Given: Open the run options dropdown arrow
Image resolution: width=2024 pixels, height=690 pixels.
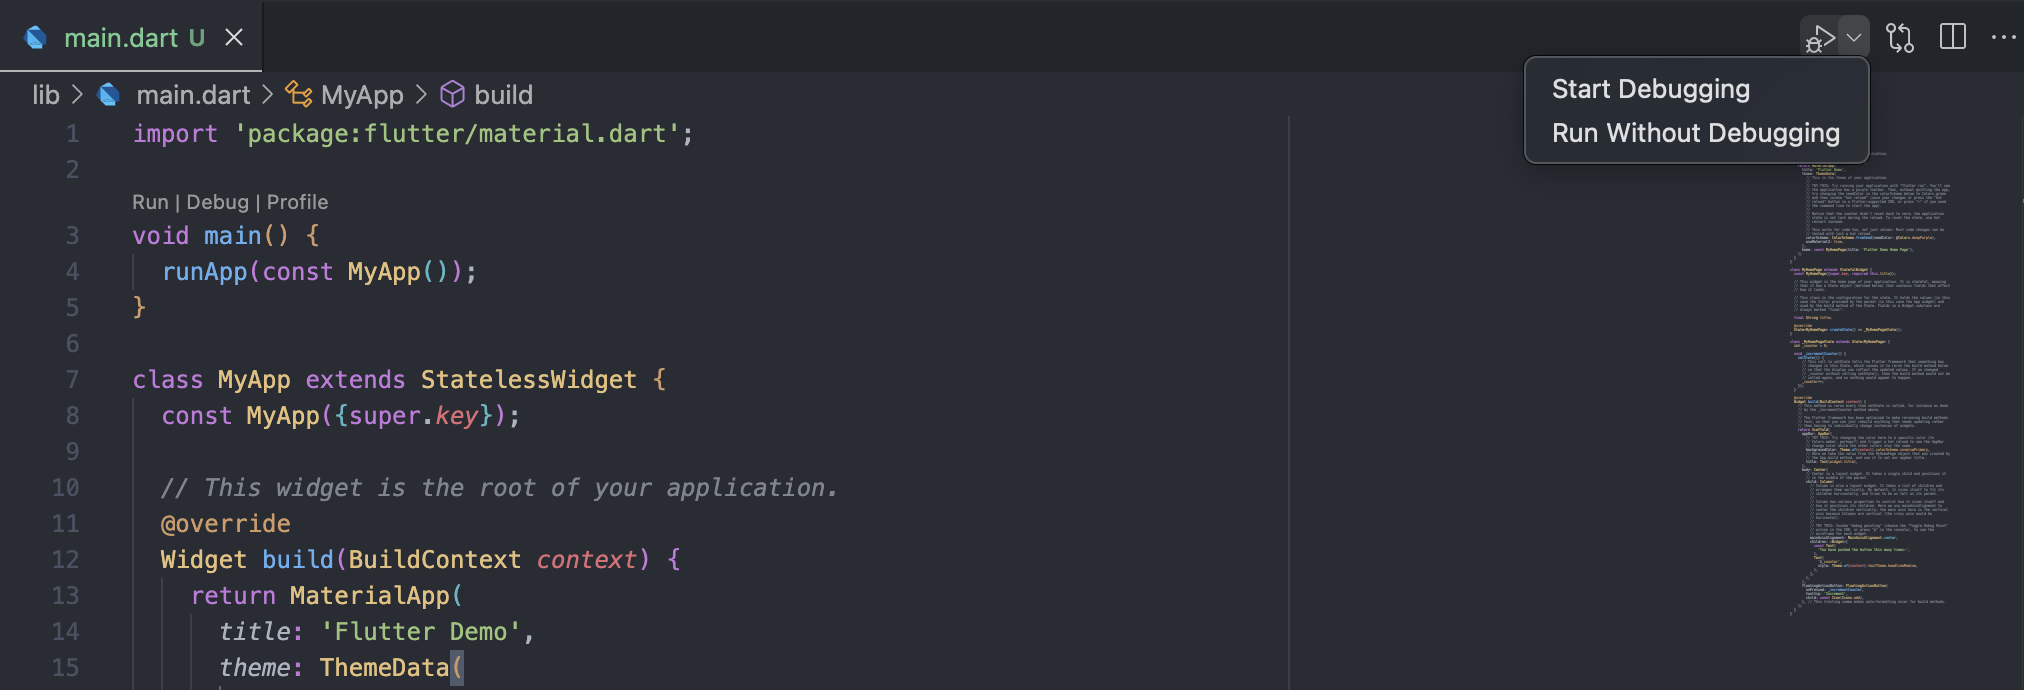Looking at the screenshot, I should pyautogui.click(x=1854, y=38).
